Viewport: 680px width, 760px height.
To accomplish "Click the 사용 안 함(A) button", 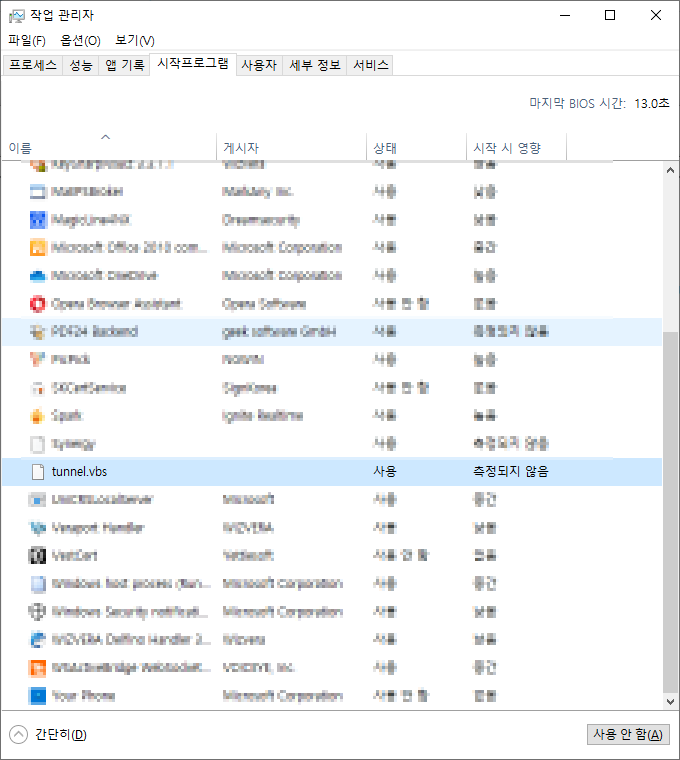I will (x=628, y=734).
